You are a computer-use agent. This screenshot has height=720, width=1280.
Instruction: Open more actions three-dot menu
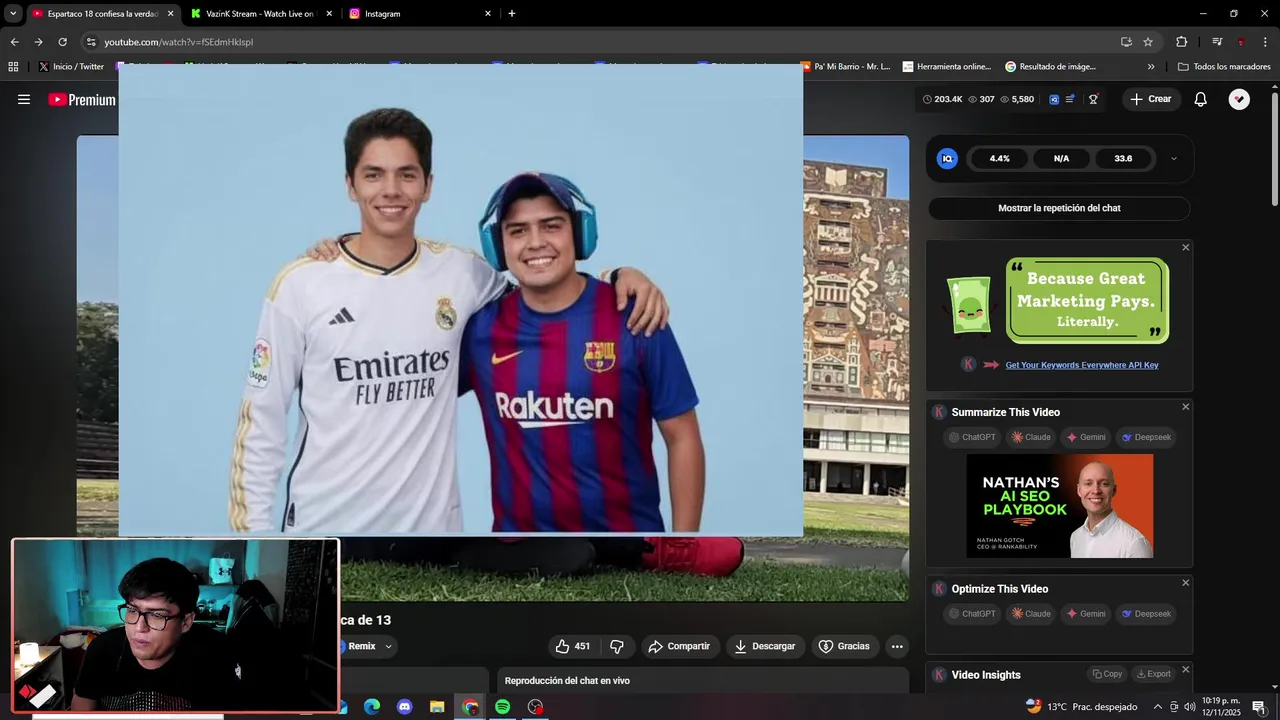tap(897, 646)
